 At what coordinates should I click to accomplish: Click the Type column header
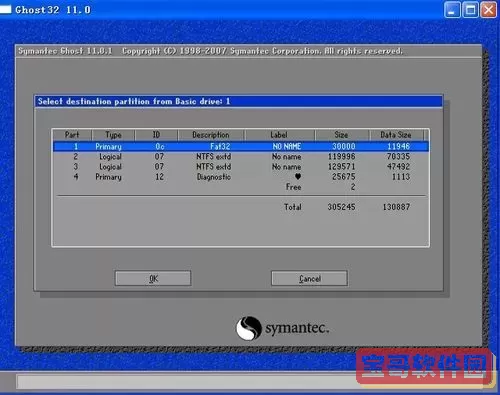[x=113, y=135]
